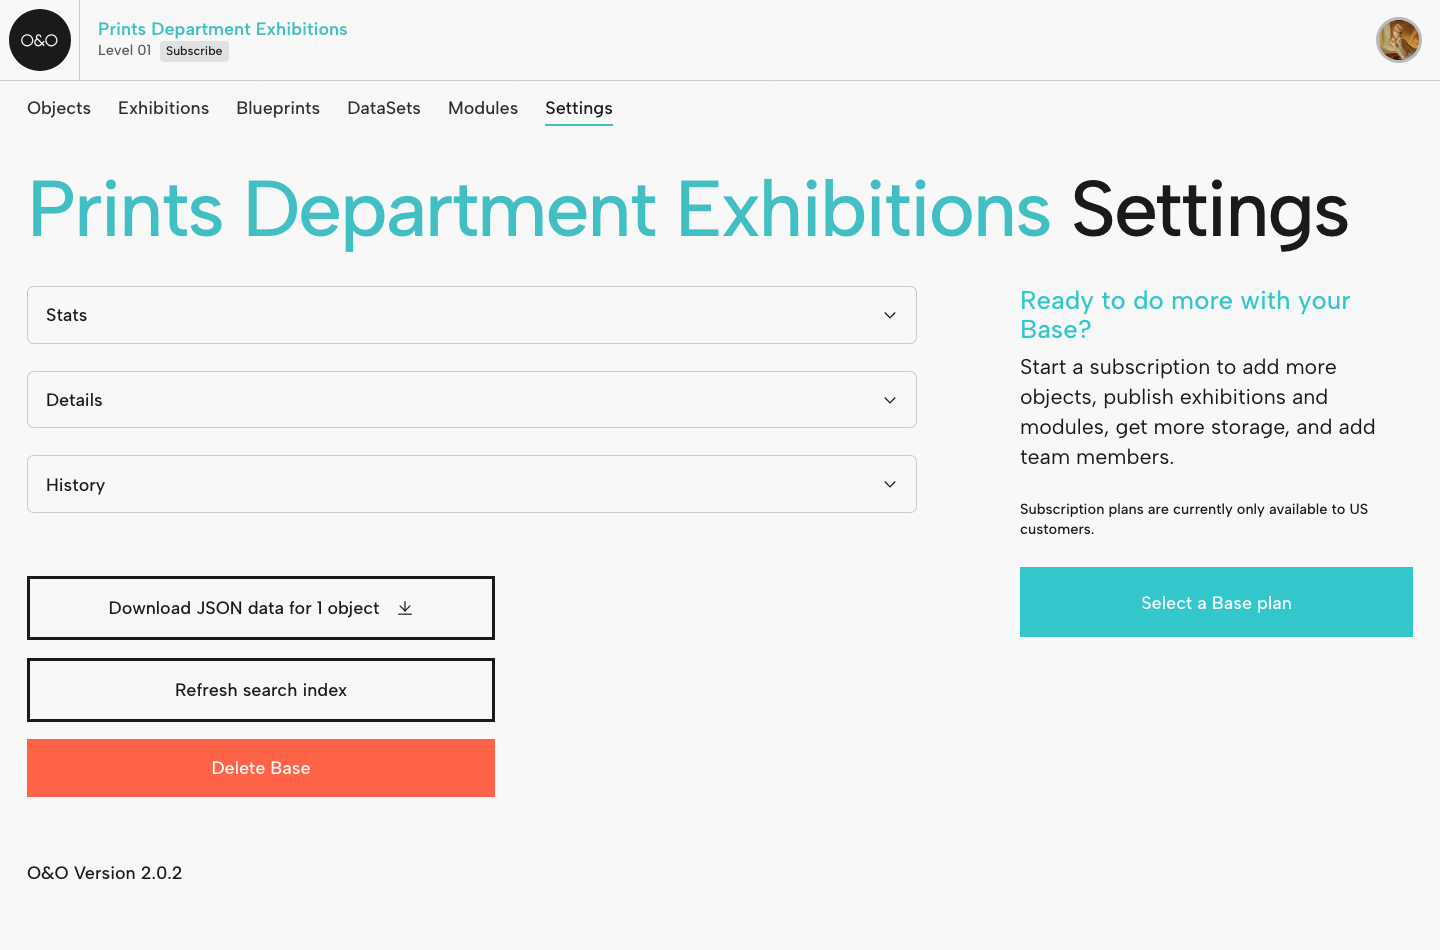Expand the History section
The width and height of the screenshot is (1440, 950).
click(471, 483)
